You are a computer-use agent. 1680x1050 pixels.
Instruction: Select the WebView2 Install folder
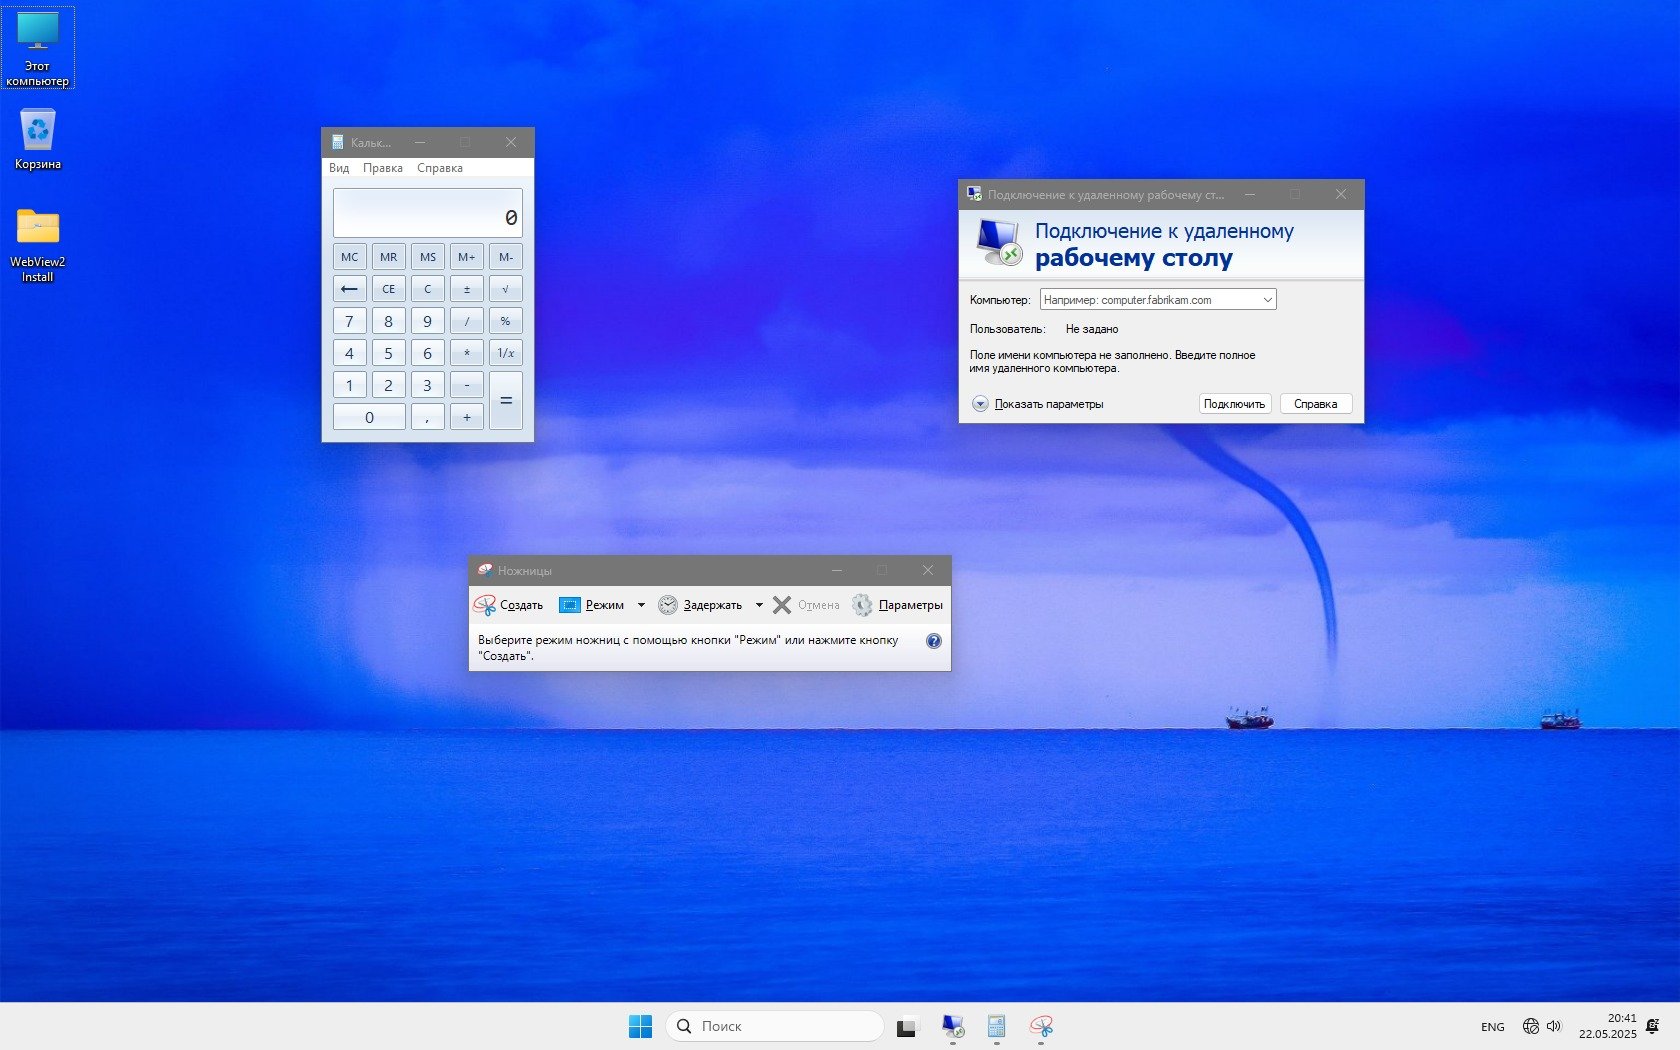[38, 227]
